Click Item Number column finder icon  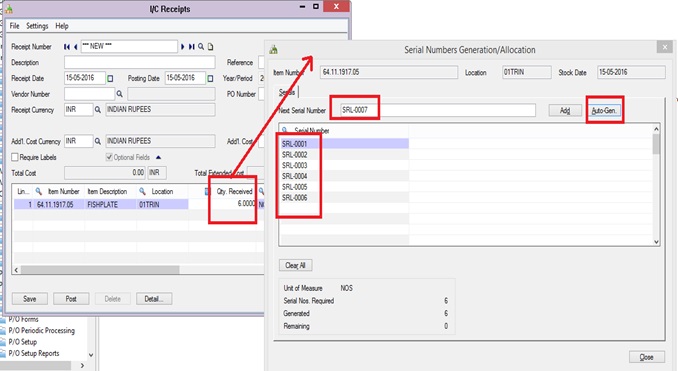38,191
